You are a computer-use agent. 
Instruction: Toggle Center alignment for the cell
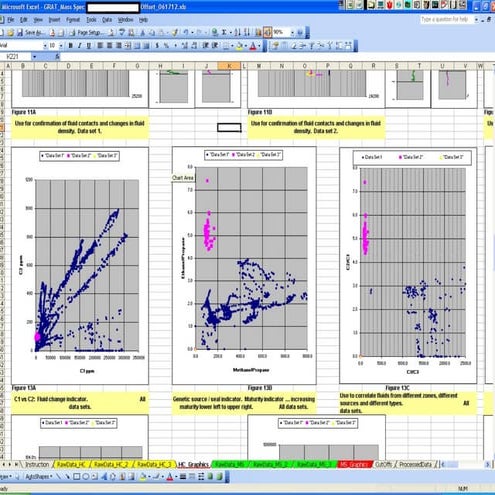(x=109, y=46)
